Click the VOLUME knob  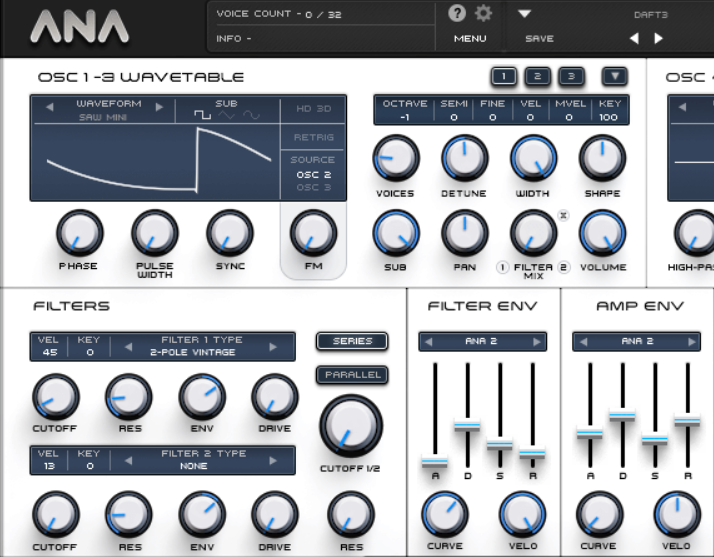click(x=602, y=233)
